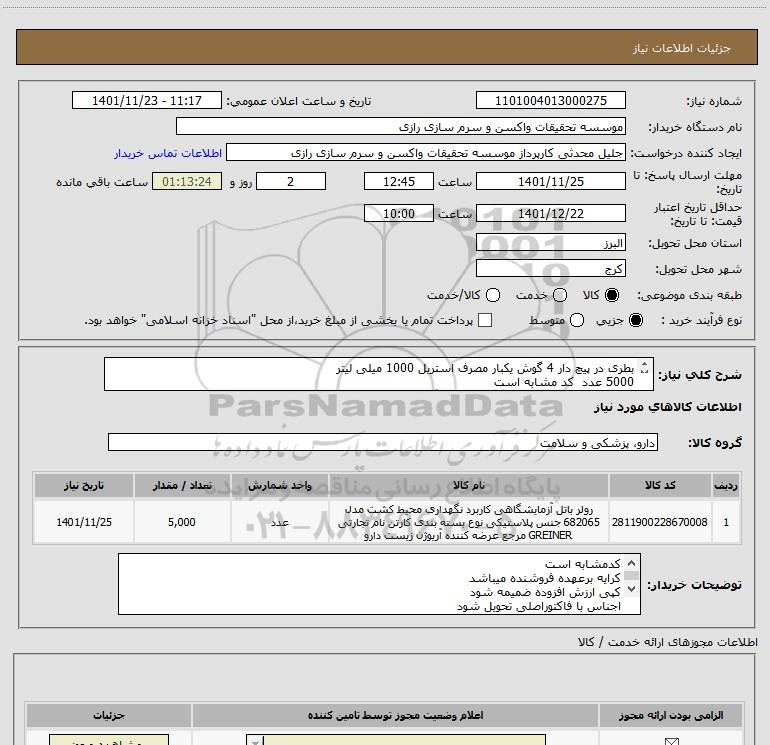Click the deadline time field 12:45
Viewport: 770px width, 745px height.
click(x=399, y=181)
